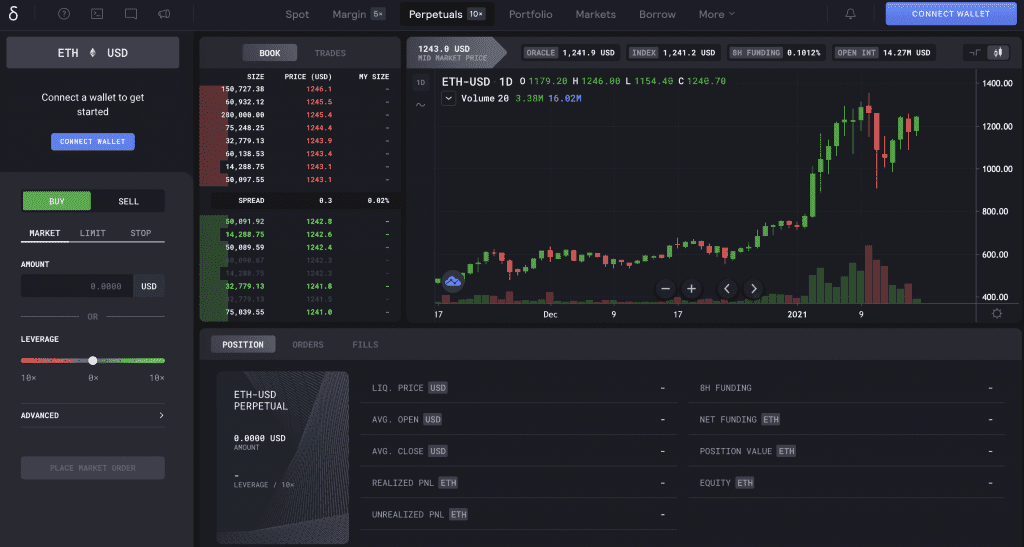The image size is (1024, 547).
Task: Open the chat bubble icon
Action: (x=131, y=14)
